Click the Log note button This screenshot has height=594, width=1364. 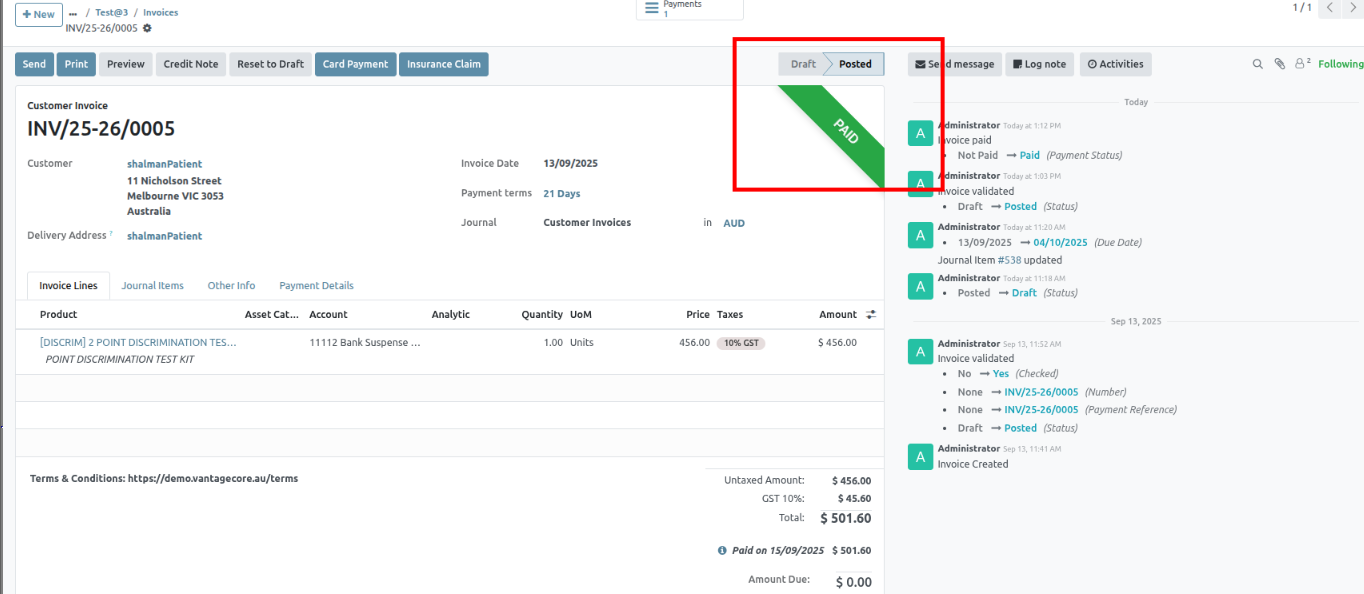tap(1038, 64)
